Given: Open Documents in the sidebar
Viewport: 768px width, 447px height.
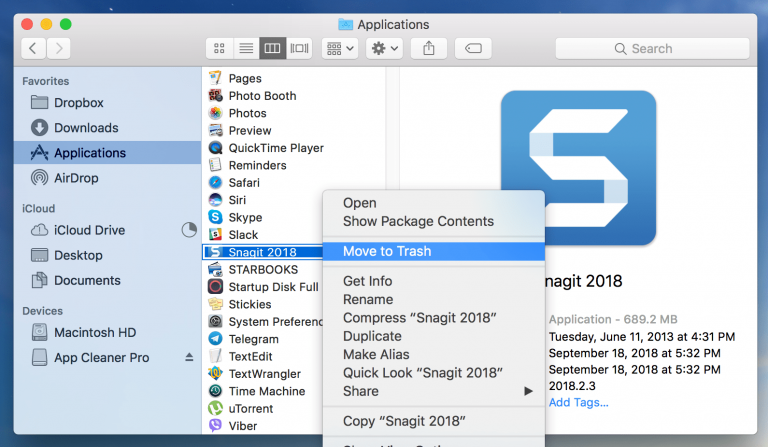Looking at the screenshot, I should (x=107, y=281).
